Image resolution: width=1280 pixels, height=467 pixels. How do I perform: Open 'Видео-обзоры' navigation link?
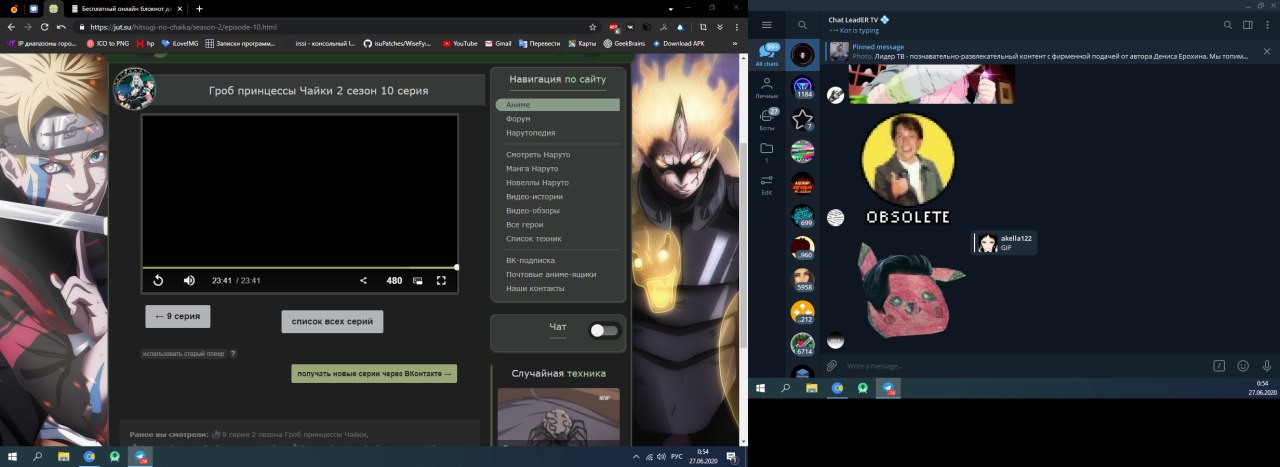pyautogui.click(x=533, y=211)
